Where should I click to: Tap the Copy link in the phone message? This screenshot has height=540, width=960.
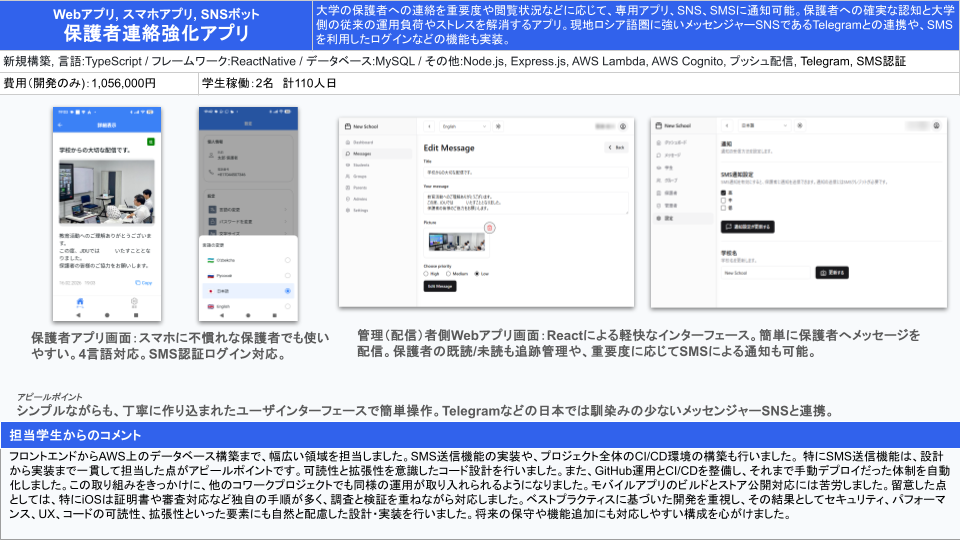(x=144, y=283)
